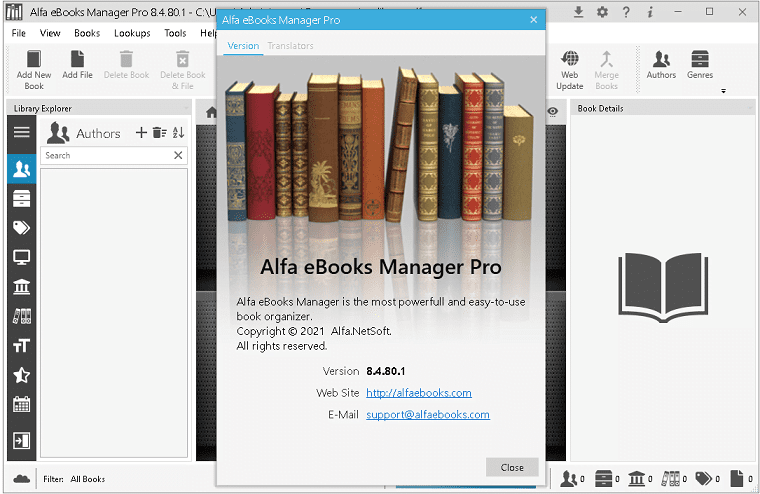Toggle the A-Z sort order icon
This screenshot has height=494, width=760.
[178, 132]
